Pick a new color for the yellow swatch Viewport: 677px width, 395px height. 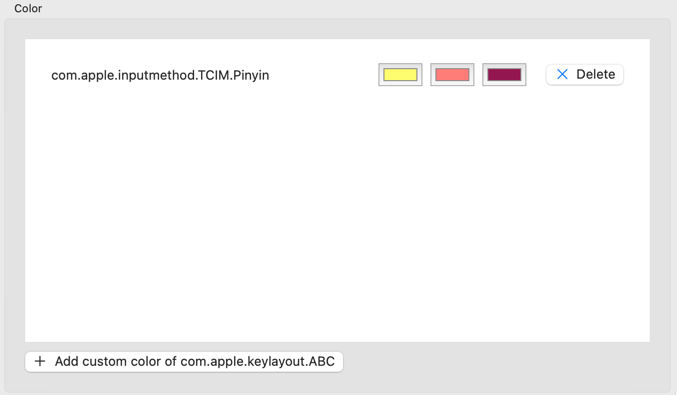tap(400, 75)
